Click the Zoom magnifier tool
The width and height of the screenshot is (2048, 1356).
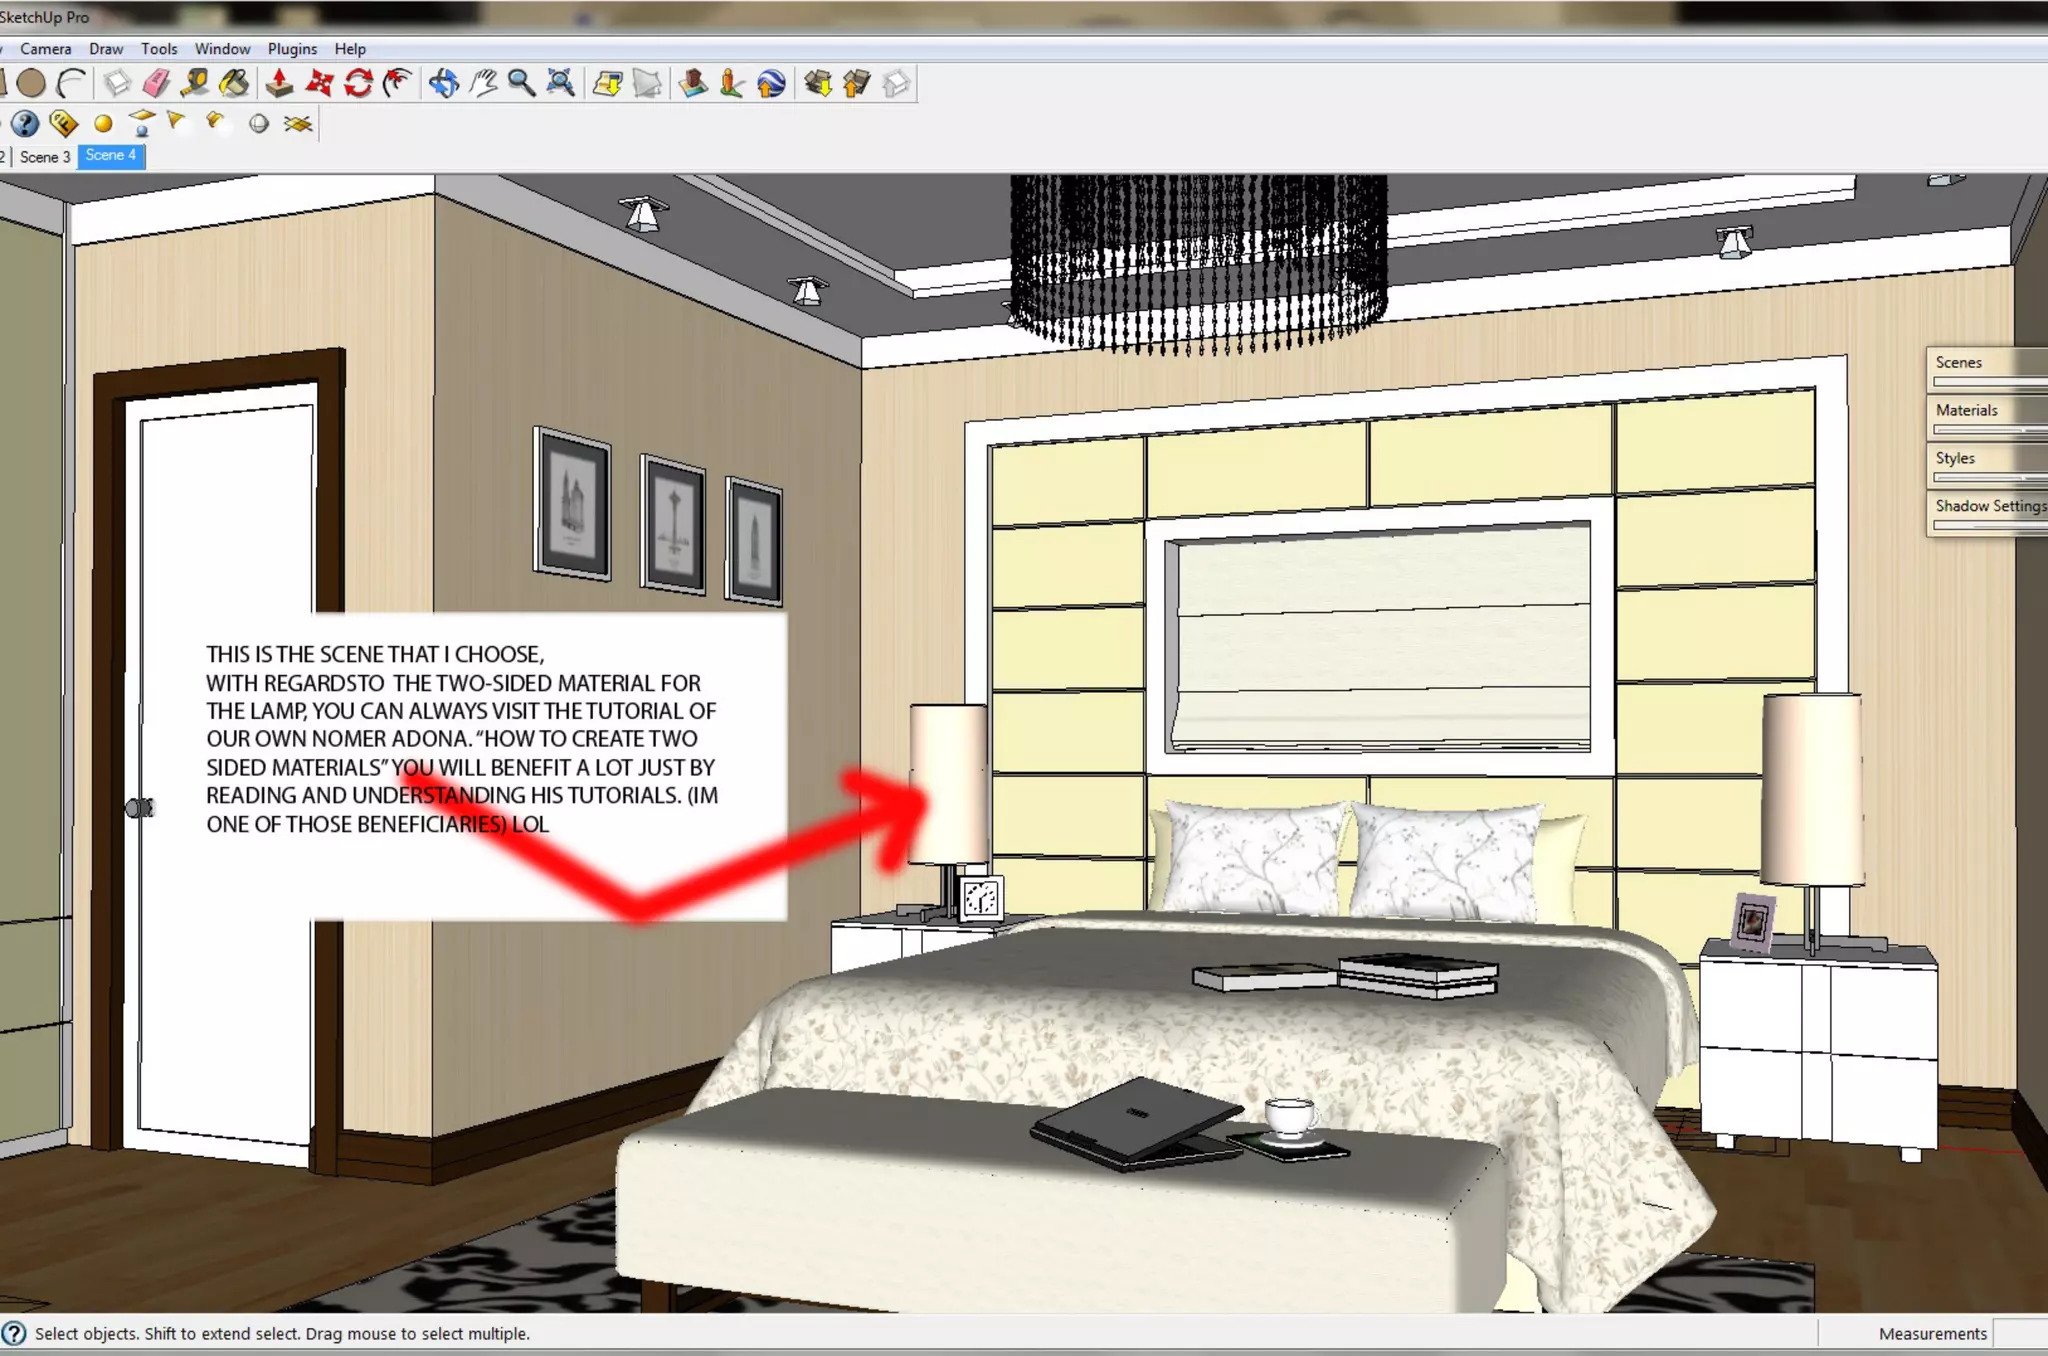(x=521, y=83)
